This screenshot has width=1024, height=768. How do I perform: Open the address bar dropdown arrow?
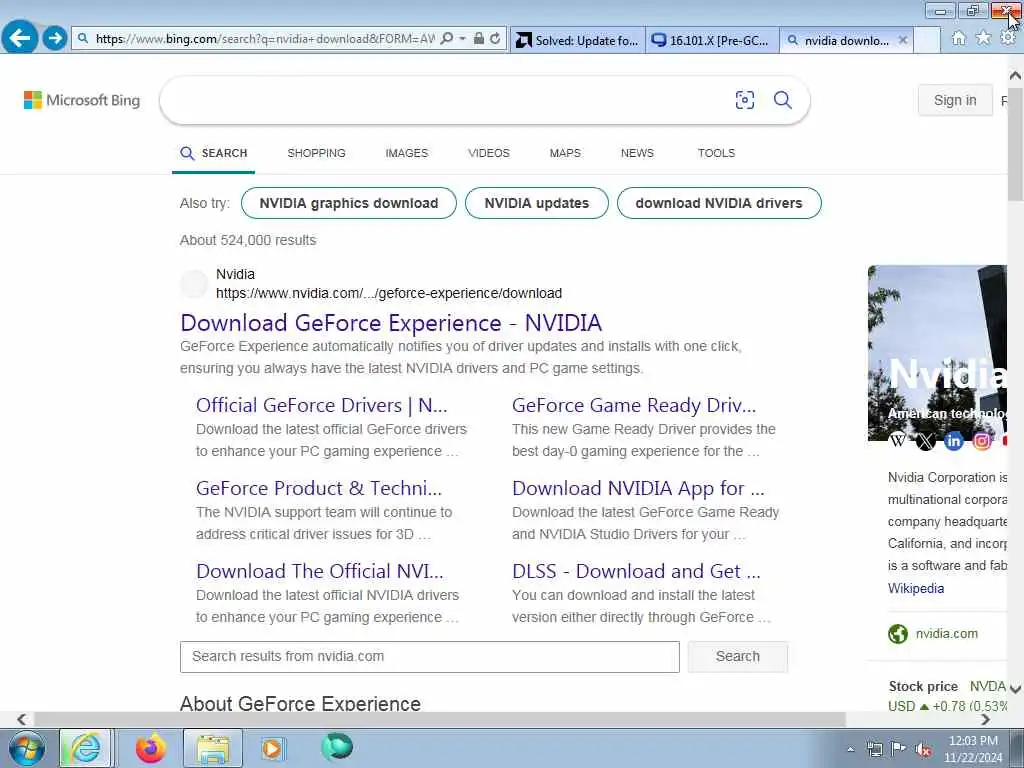click(x=462, y=39)
